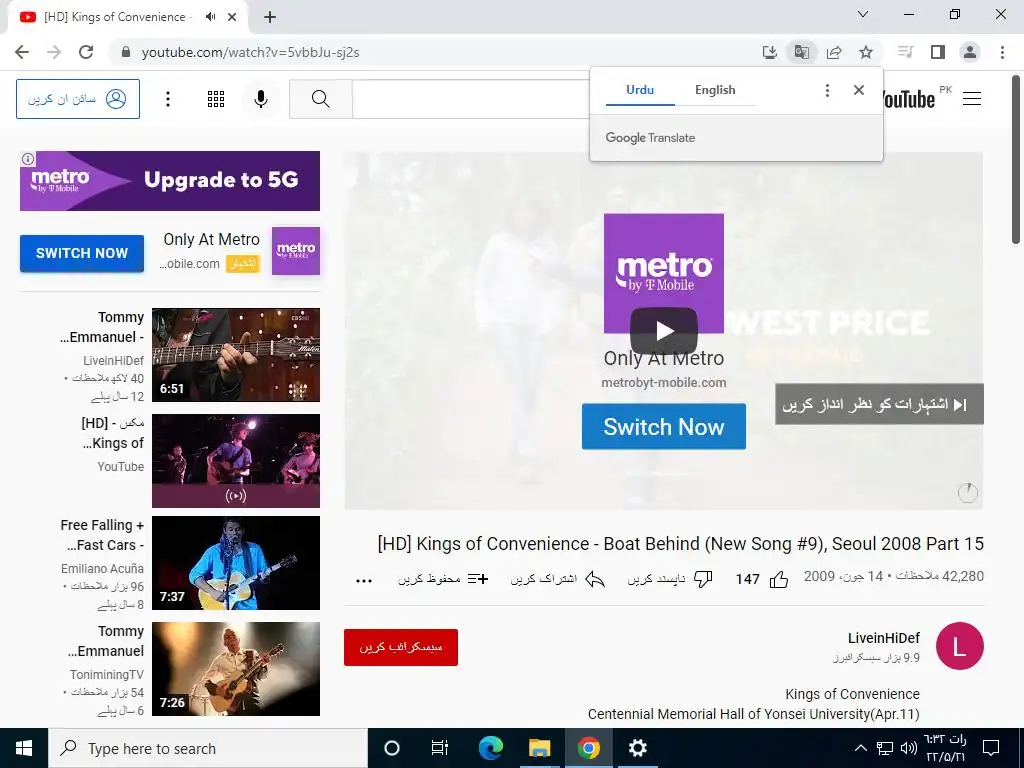The width and height of the screenshot is (1024, 768).
Task: Open more actions ellipsis below video
Action: [364, 581]
